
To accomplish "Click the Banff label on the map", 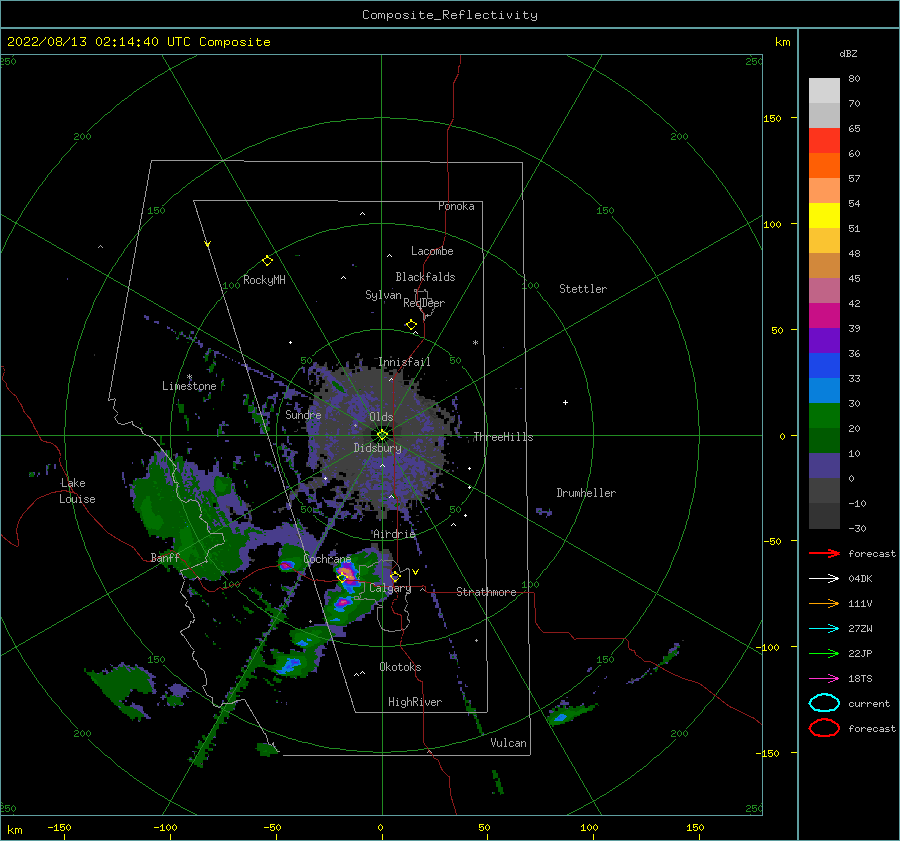I will (x=165, y=557).
